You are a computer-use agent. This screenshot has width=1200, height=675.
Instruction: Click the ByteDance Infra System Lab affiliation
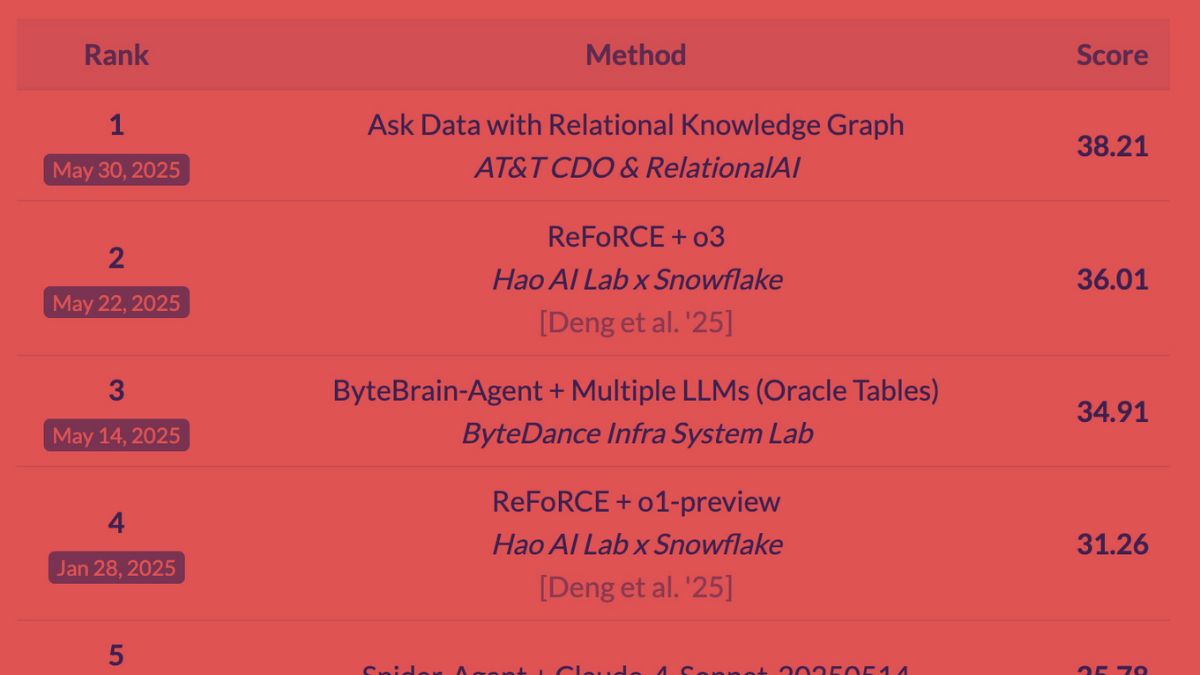(x=635, y=433)
